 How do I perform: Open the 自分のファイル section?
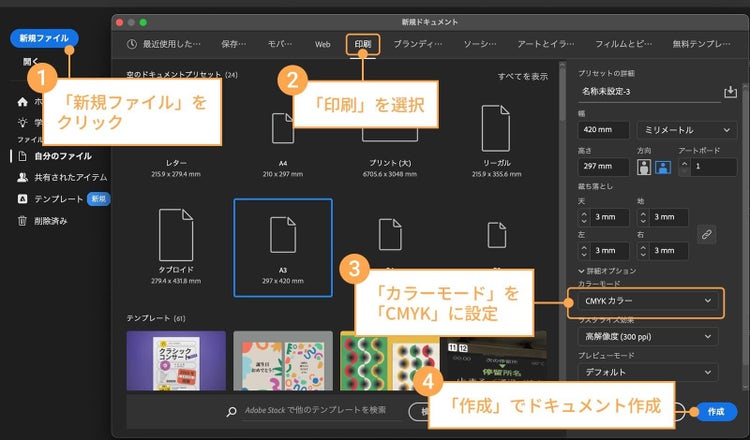pos(63,156)
